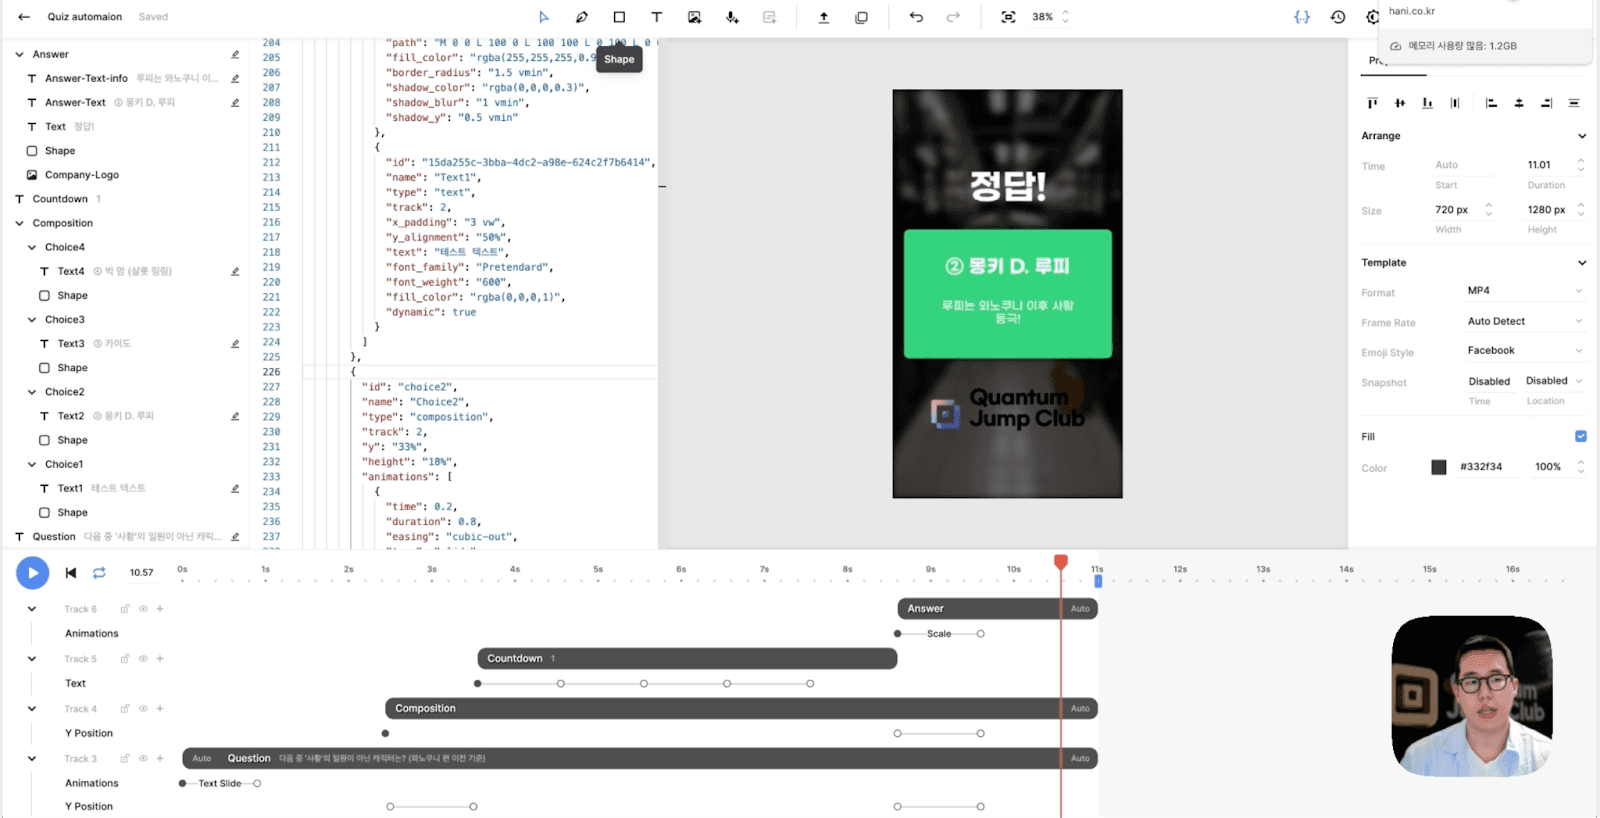Play the timeline preview
The image size is (1600, 818).
(x=32, y=573)
